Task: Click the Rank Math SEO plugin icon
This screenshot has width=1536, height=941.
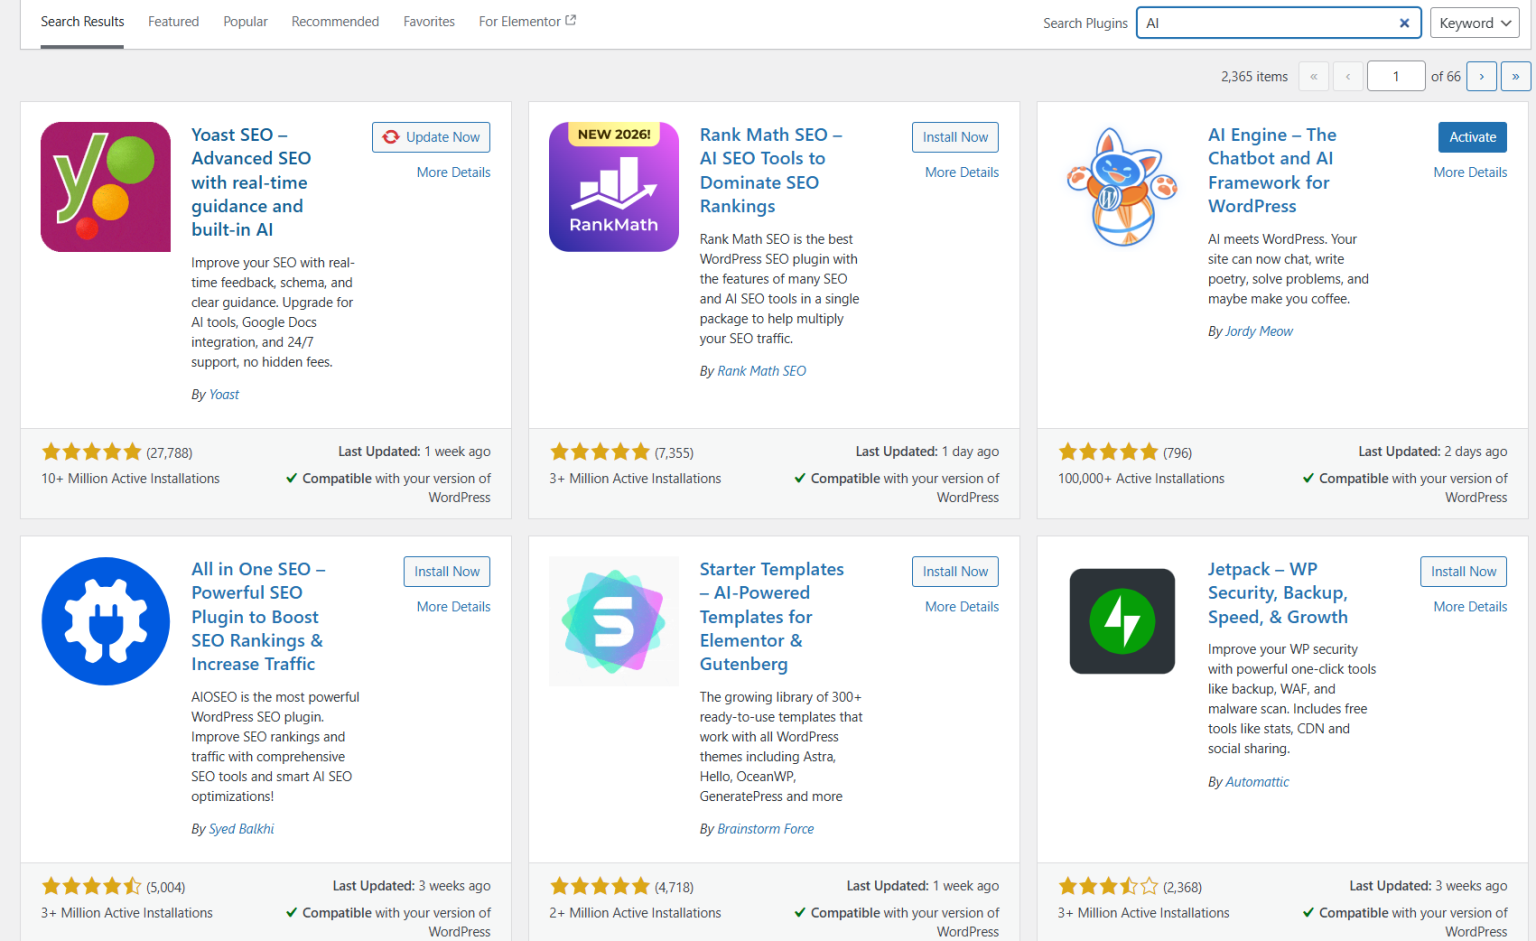Action: coord(614,187)
